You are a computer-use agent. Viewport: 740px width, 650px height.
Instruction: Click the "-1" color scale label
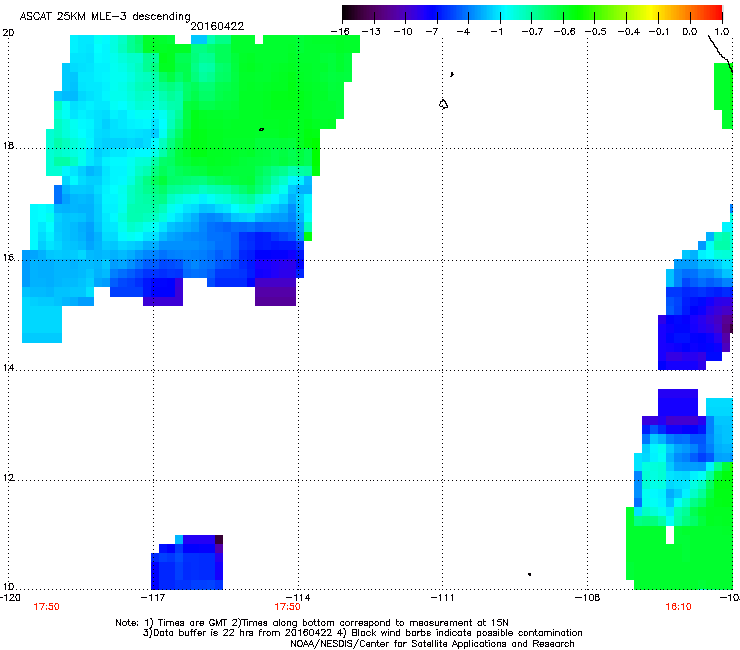(496, 32)
